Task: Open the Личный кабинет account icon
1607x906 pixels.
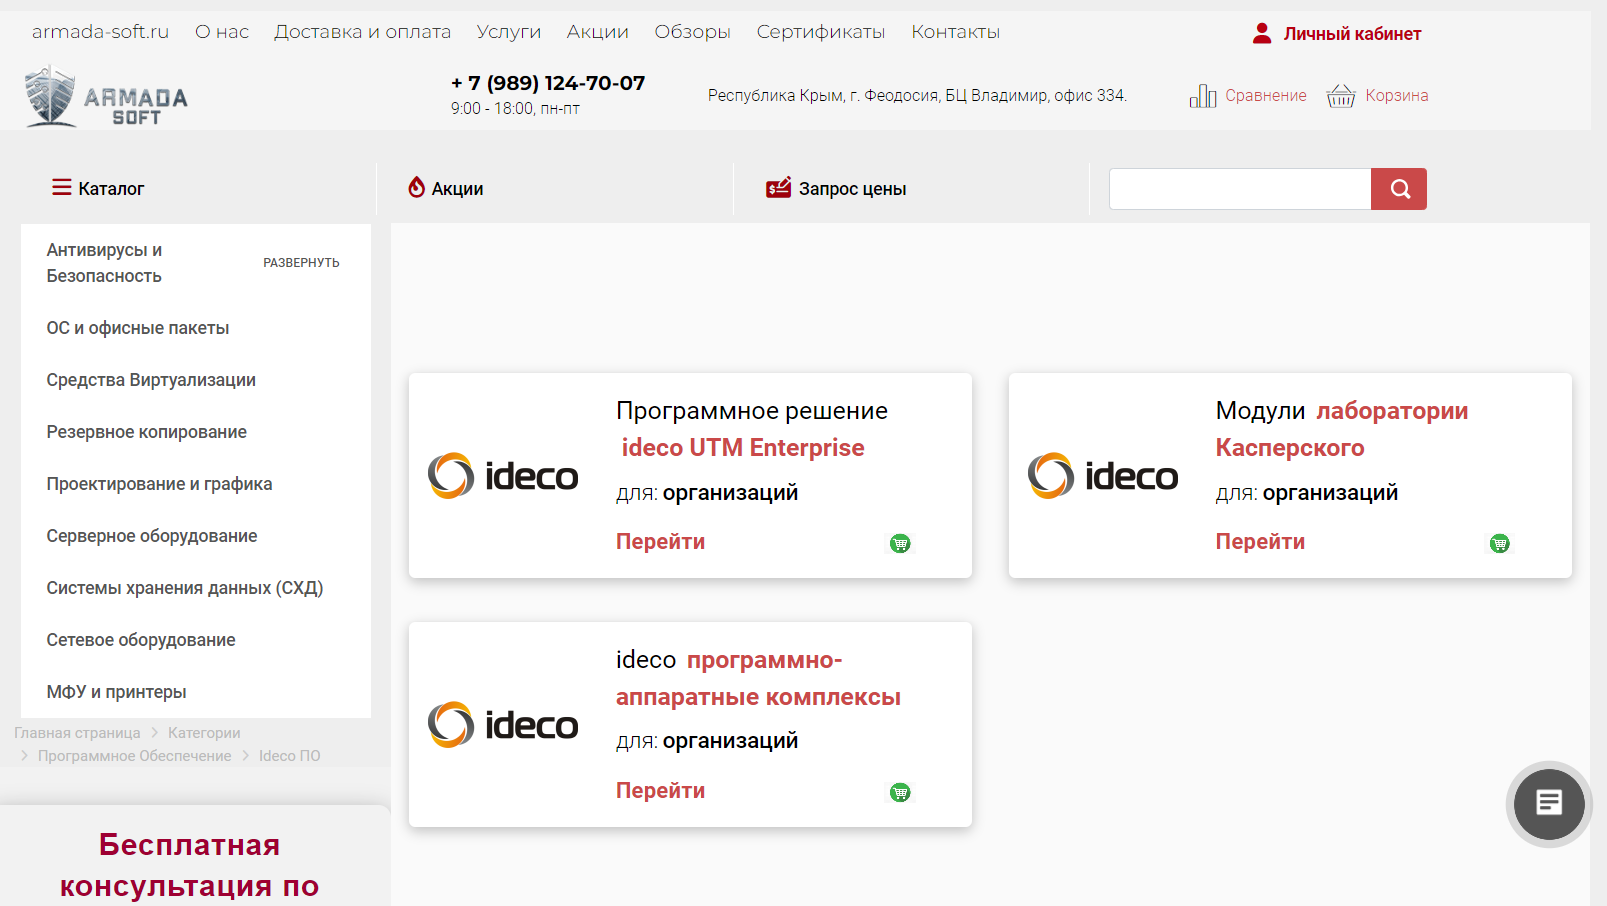Action: tap(1261, 32)
